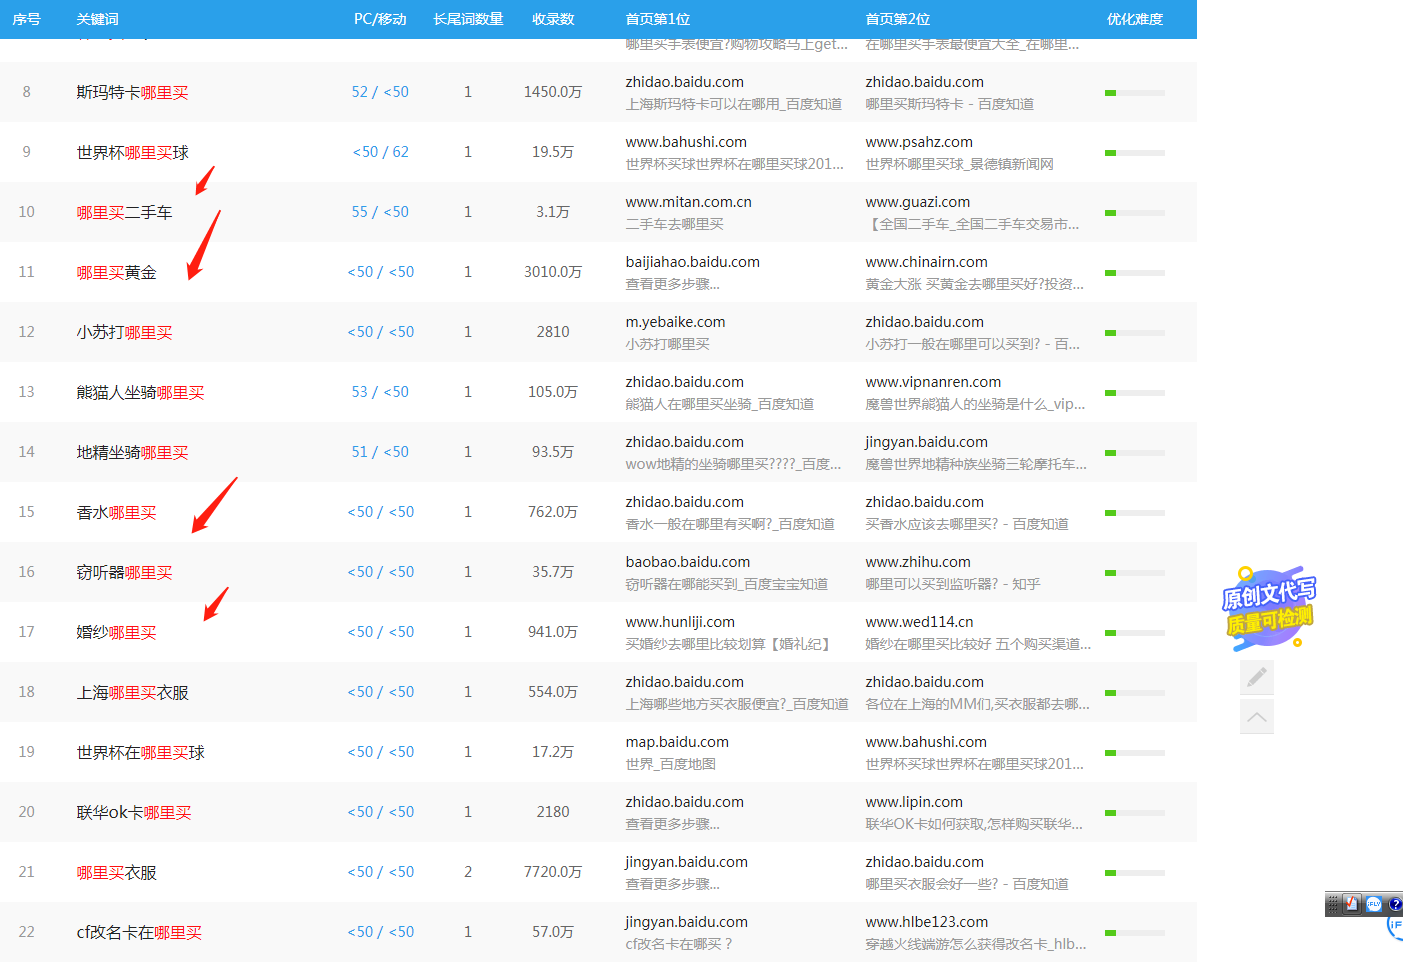This screenshot has width=1403, height=964.
Task: Click the blue question mark help icon
Action: click(x=1395, y=904)
